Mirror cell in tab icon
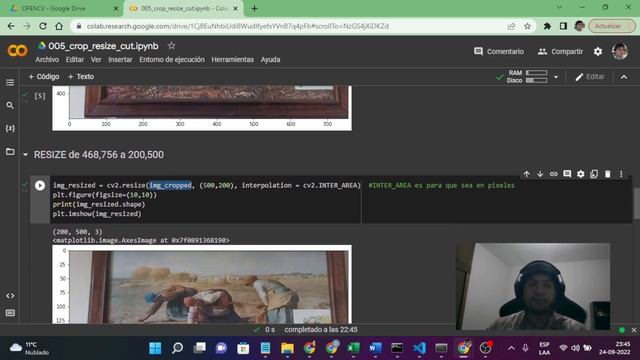The height and width of the screenshot is (360, 640). pos(594,174)
